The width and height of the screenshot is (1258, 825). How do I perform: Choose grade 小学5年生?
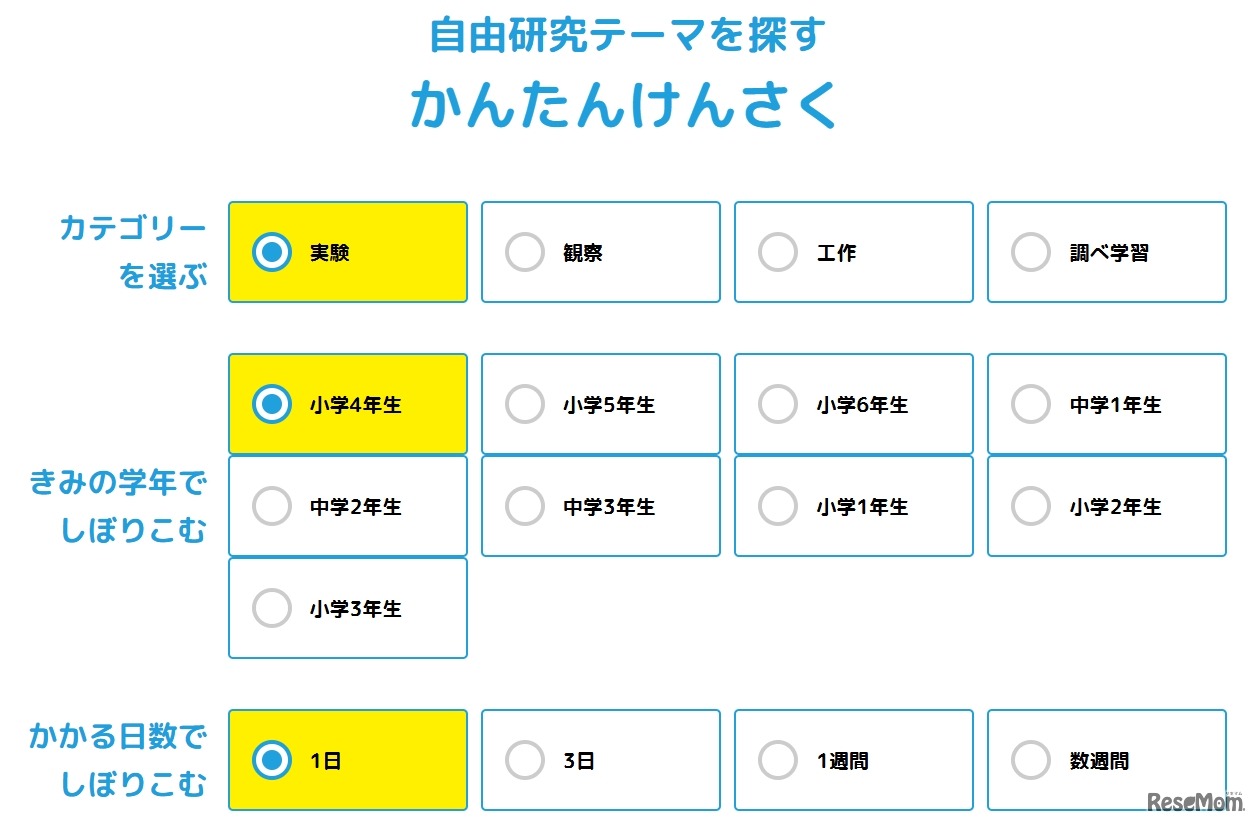pos(600,403)
